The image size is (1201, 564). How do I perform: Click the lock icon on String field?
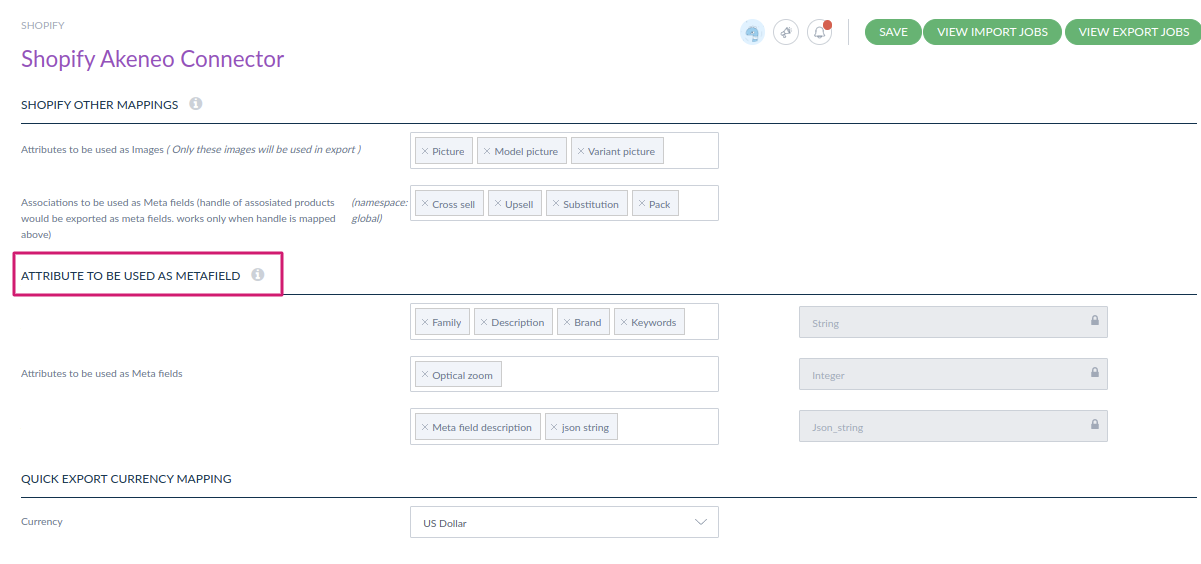coord(1094,322)
